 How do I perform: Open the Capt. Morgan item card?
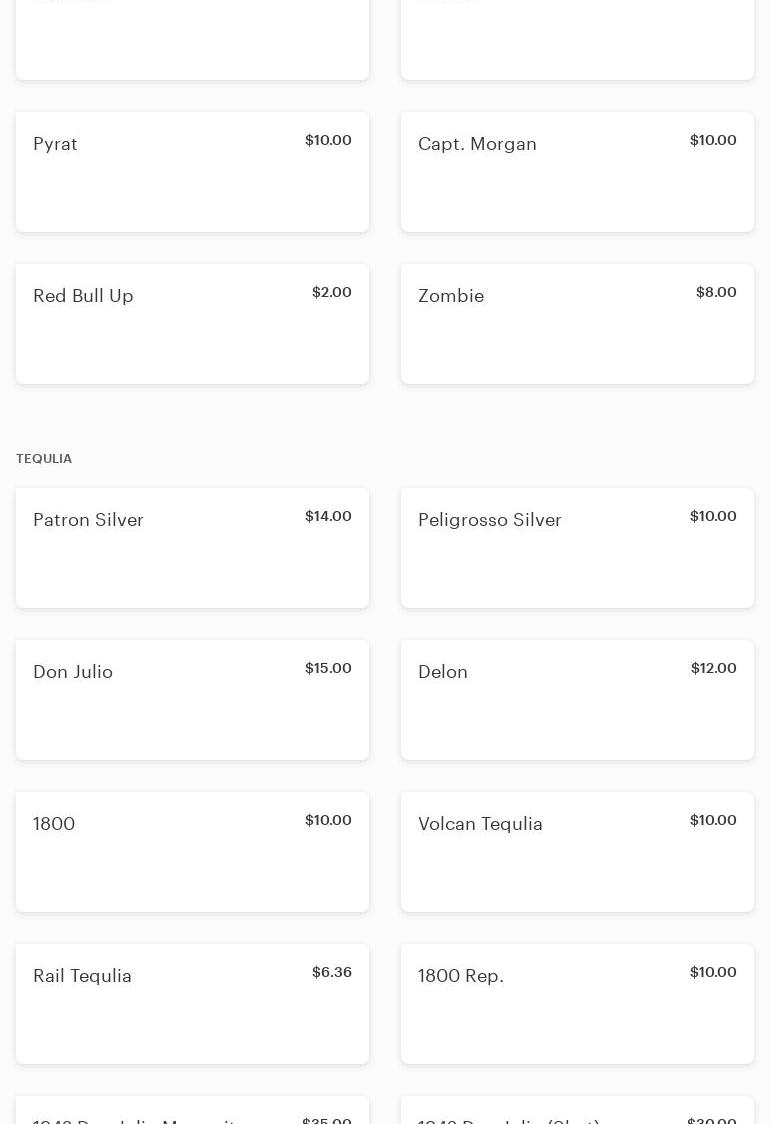[577, 172]
